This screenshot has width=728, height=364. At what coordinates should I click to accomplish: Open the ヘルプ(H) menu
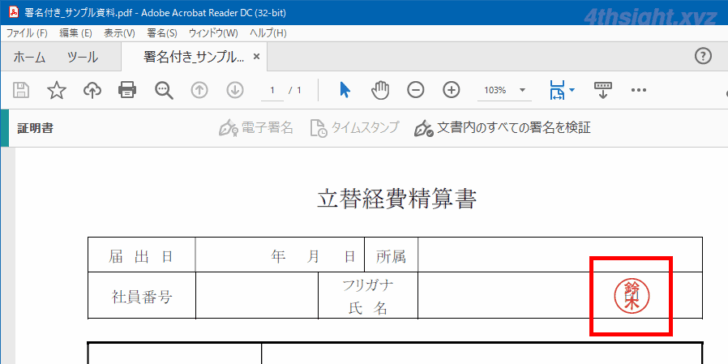pyautogui.click(x=268, y=33)
